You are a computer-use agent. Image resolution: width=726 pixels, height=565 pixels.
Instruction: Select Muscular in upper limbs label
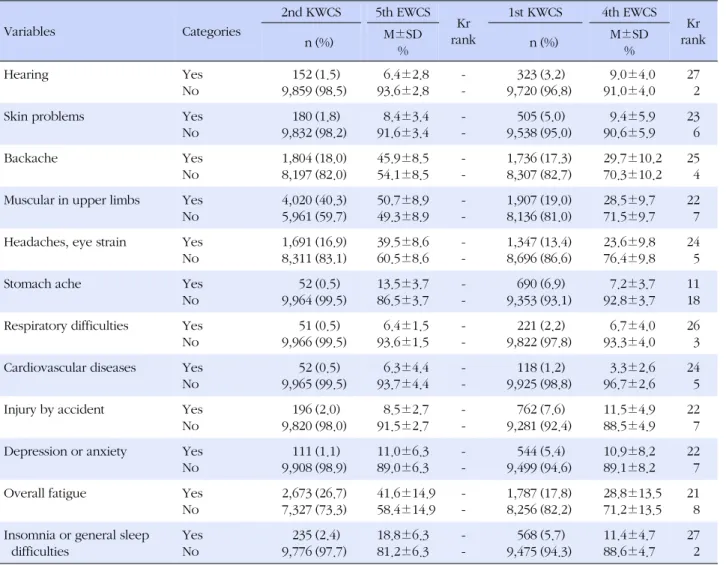[x=72, y=200]
